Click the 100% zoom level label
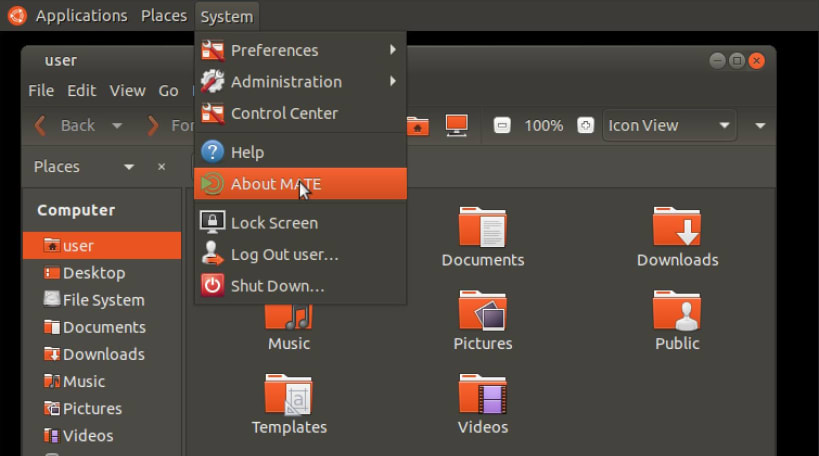The image size is (819, 456). pos(544,125)
